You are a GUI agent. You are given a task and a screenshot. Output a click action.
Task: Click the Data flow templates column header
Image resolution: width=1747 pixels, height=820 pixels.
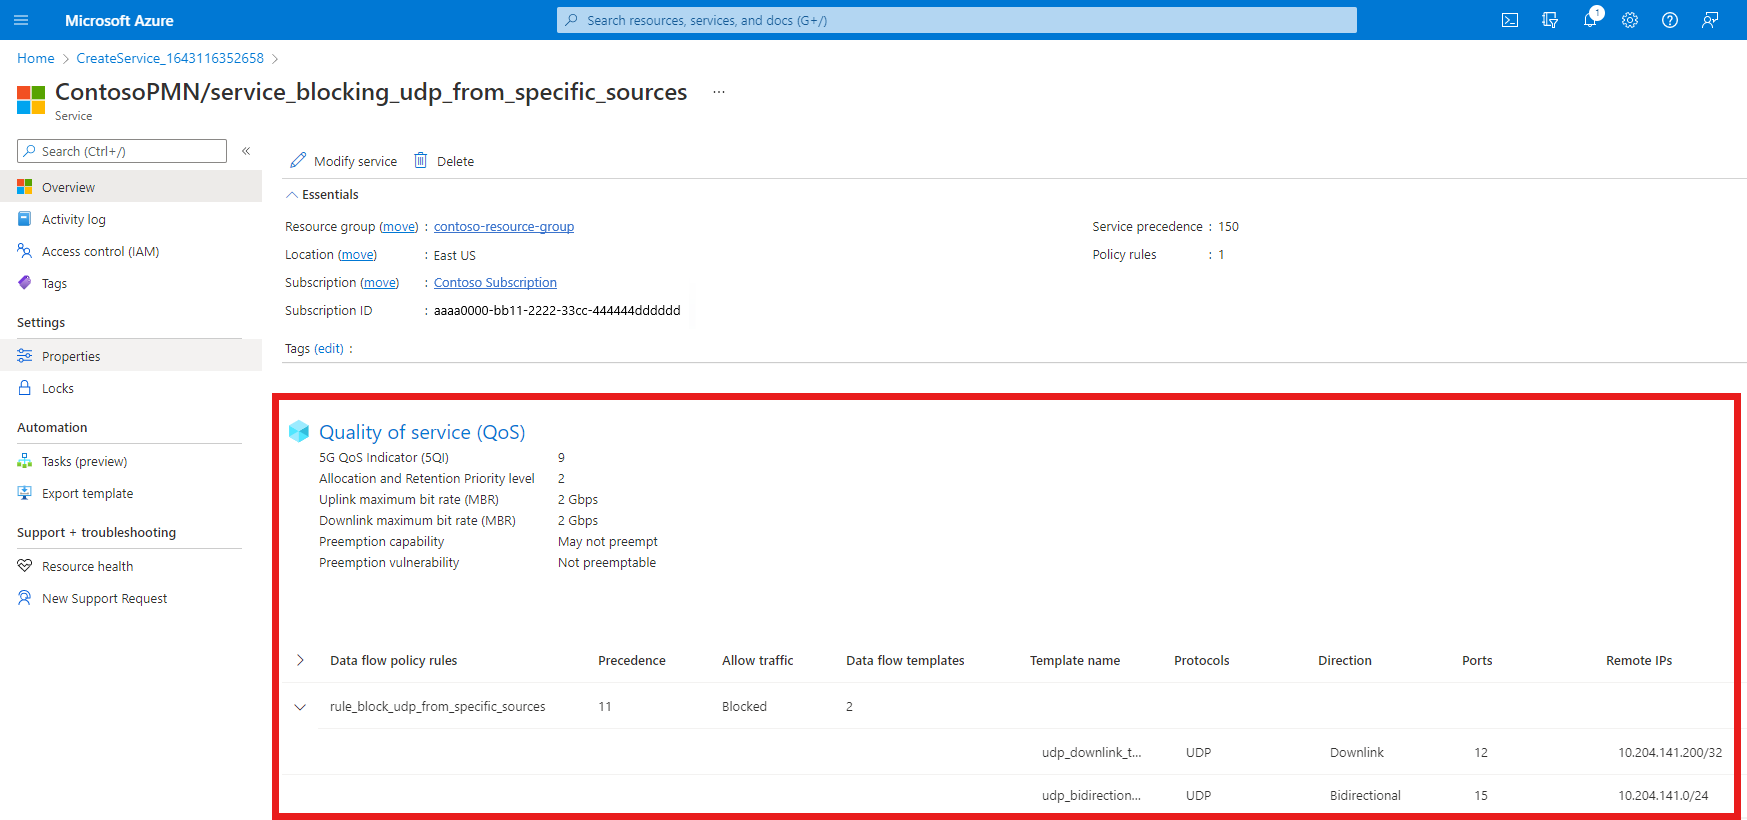pyautogui.click(x=905, y=661)
